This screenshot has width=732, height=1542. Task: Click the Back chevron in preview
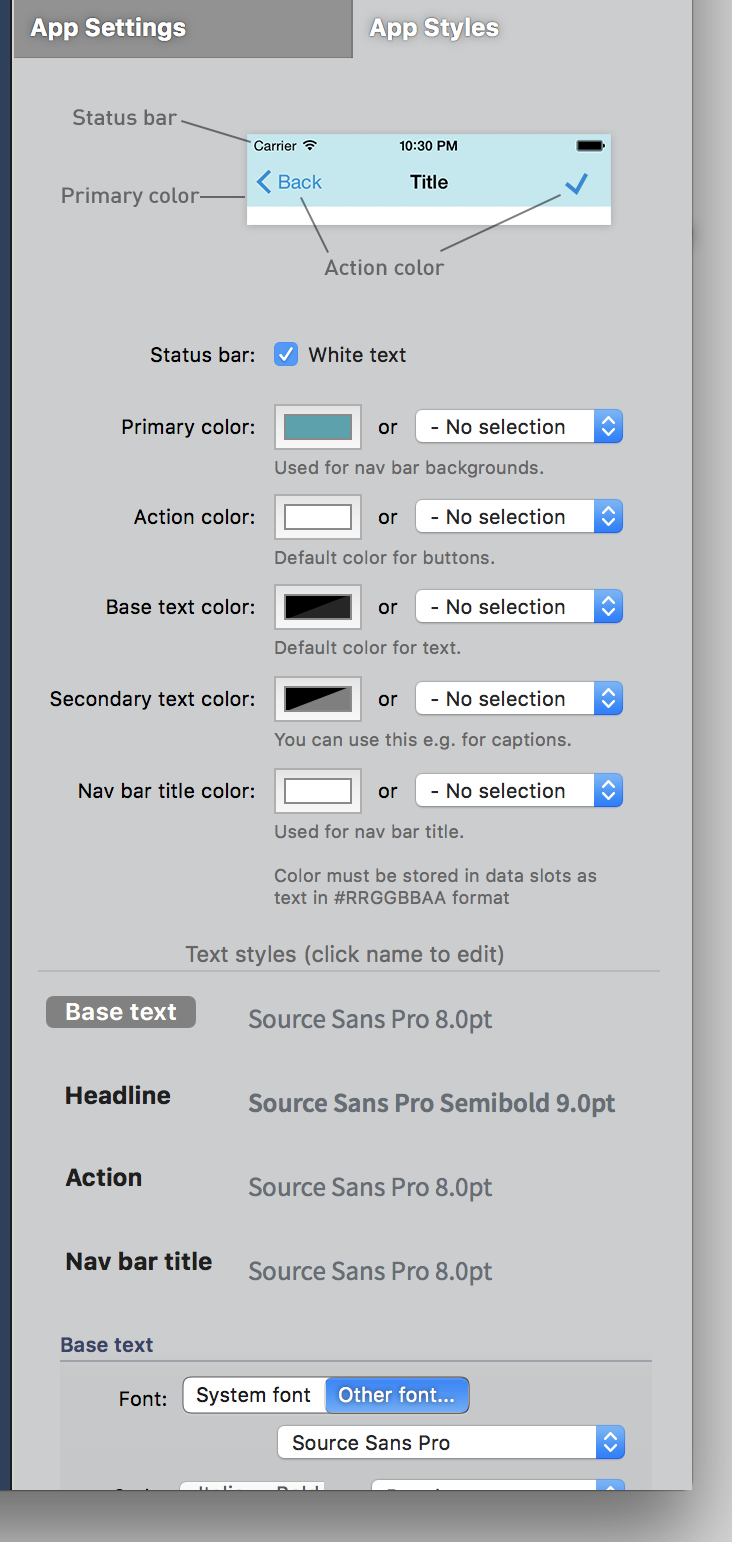[265, 182]
